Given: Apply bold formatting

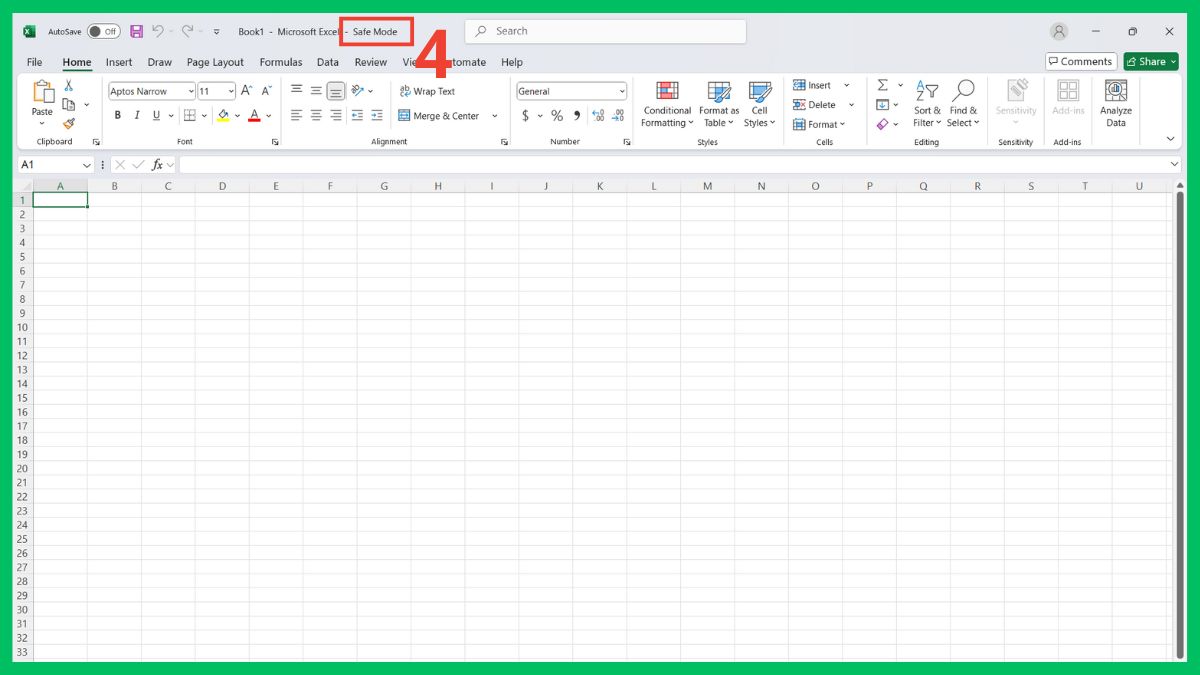Looking at the screenshot, I should tap(117, 115).
